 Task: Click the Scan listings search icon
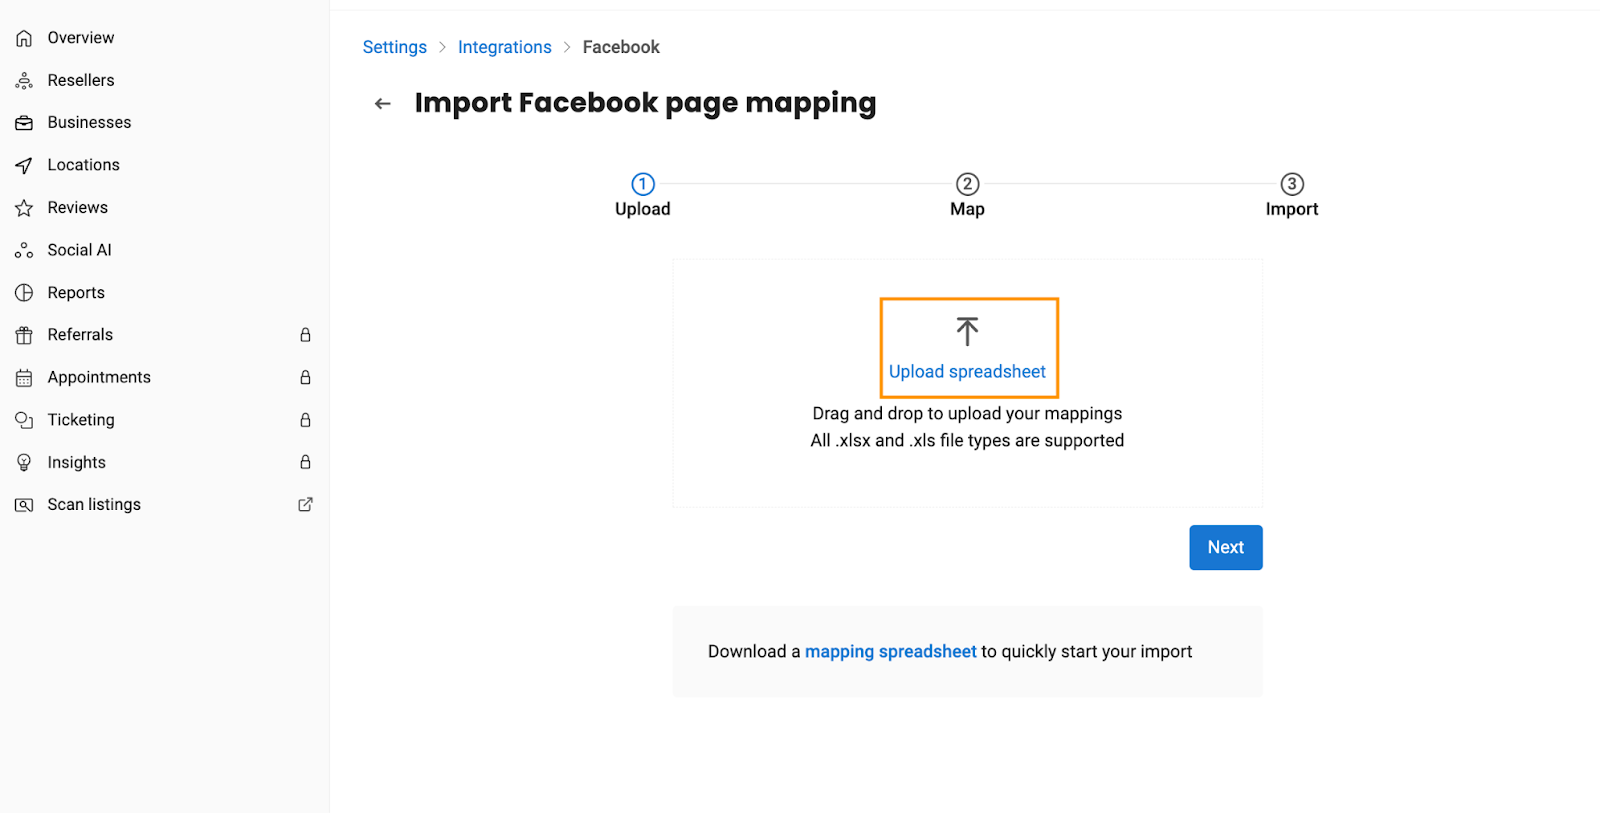(24, 505)
